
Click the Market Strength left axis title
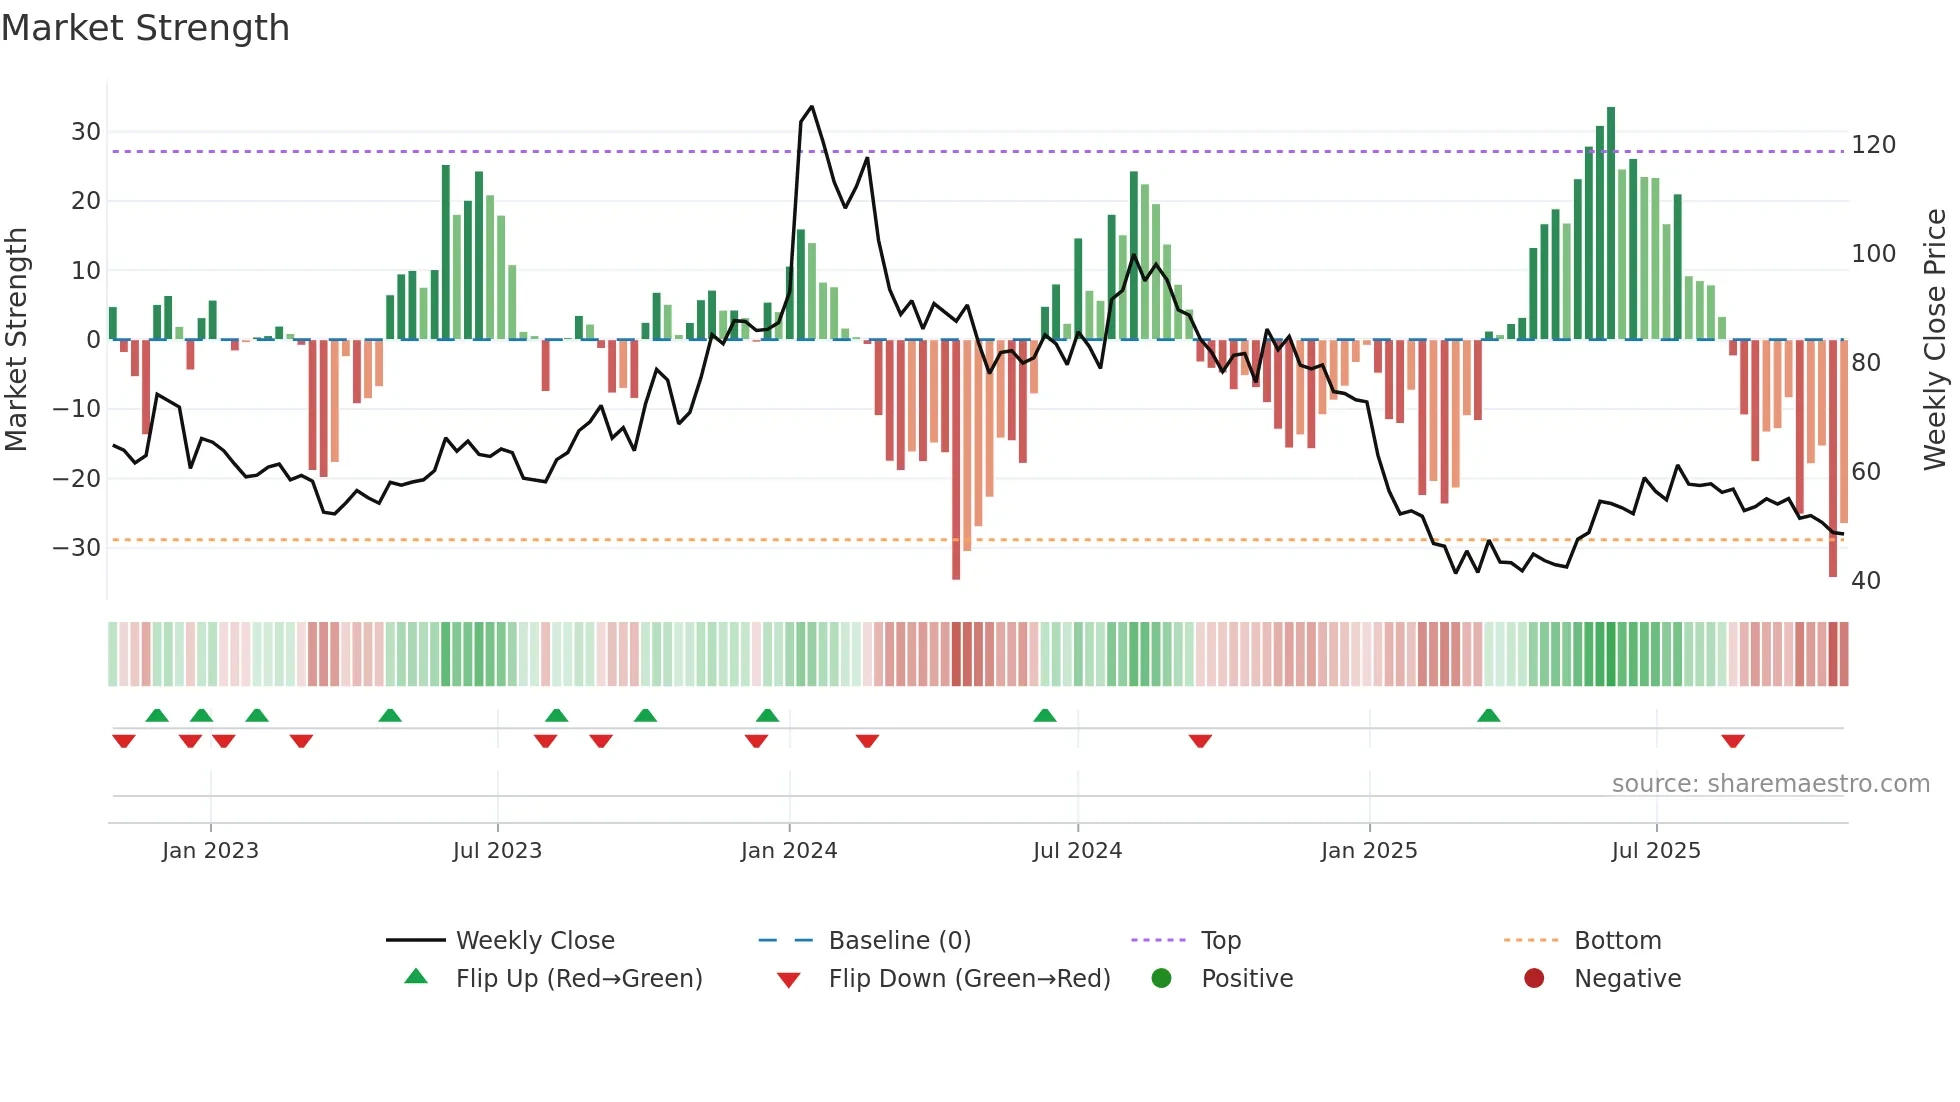click(x=17, y=339)
